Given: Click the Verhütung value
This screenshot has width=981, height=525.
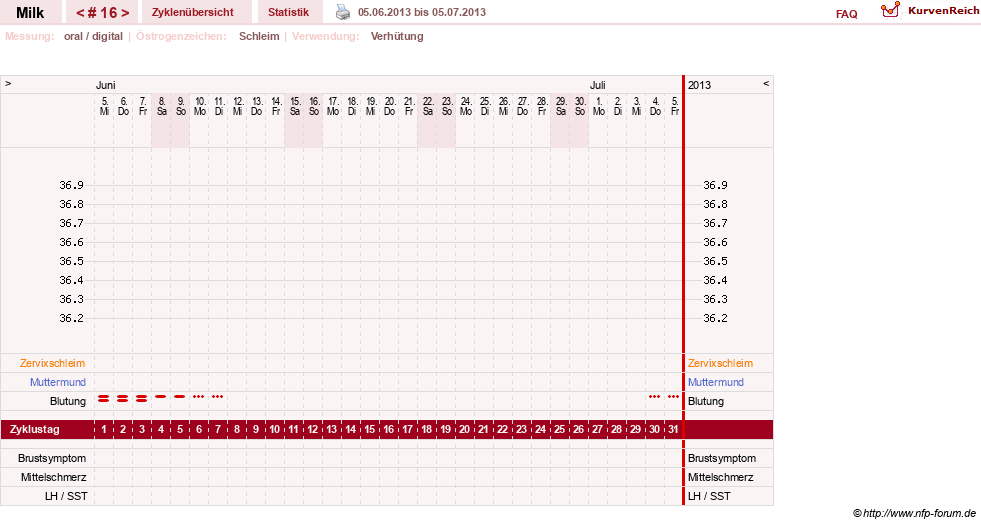Looking at the screenshot, I should click(x=397, y=36).
